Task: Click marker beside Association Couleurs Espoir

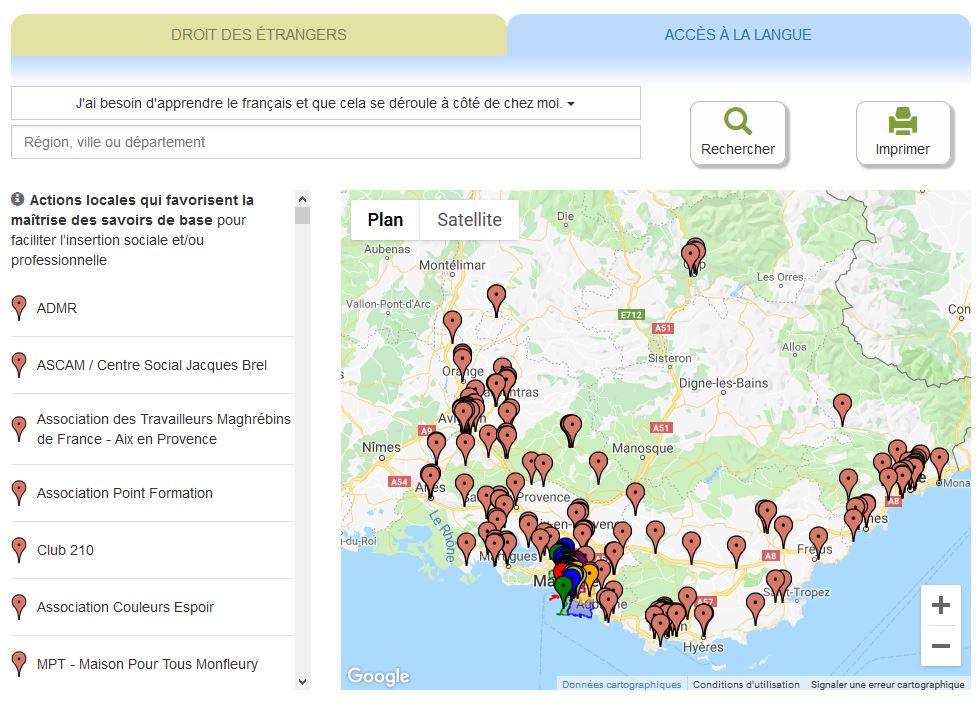Action: [x=19, y=606]
